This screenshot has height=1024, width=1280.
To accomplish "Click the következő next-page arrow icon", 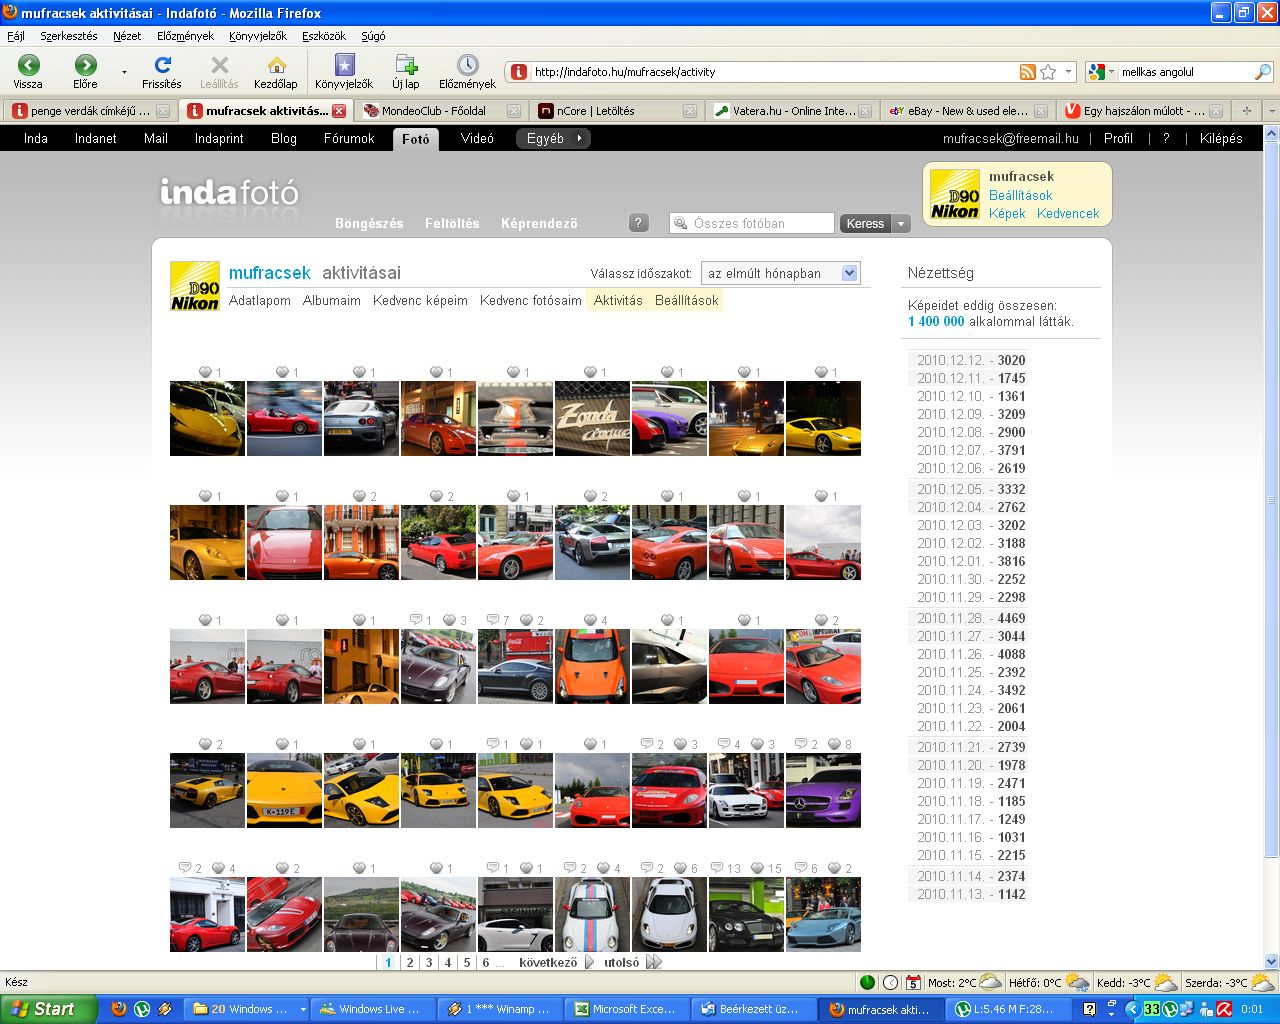I will click(589, 962).
